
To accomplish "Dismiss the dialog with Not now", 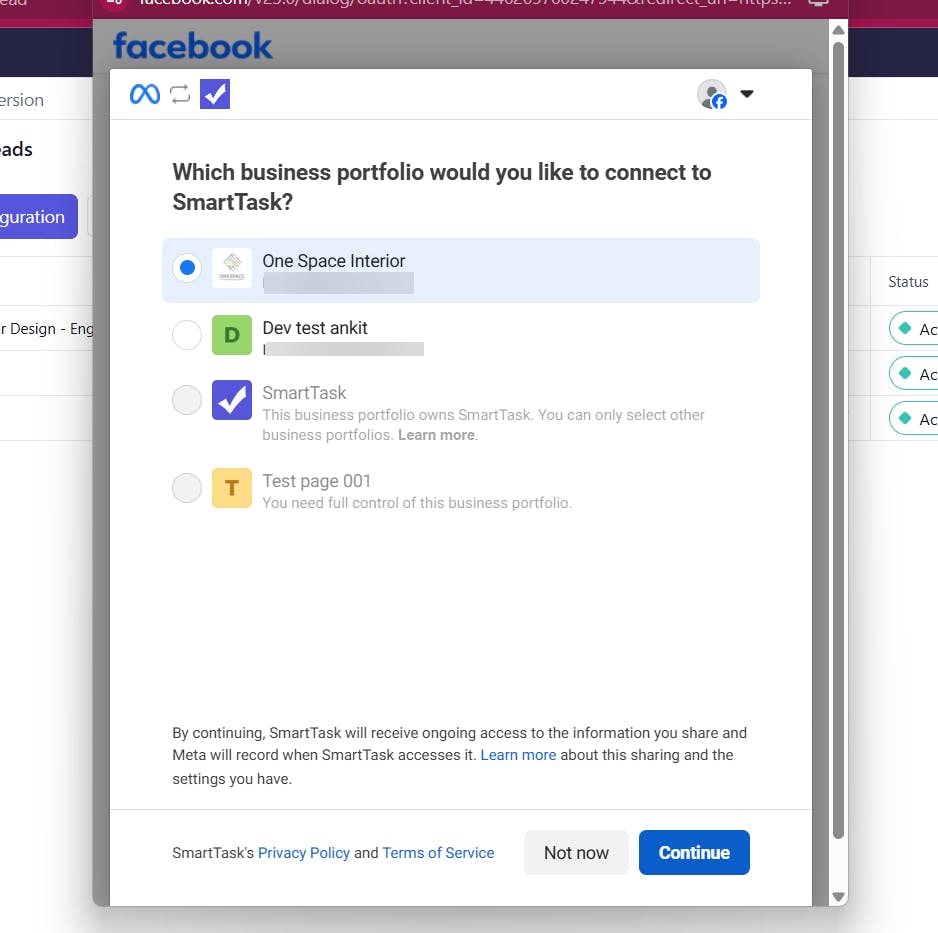I will 576,852.
